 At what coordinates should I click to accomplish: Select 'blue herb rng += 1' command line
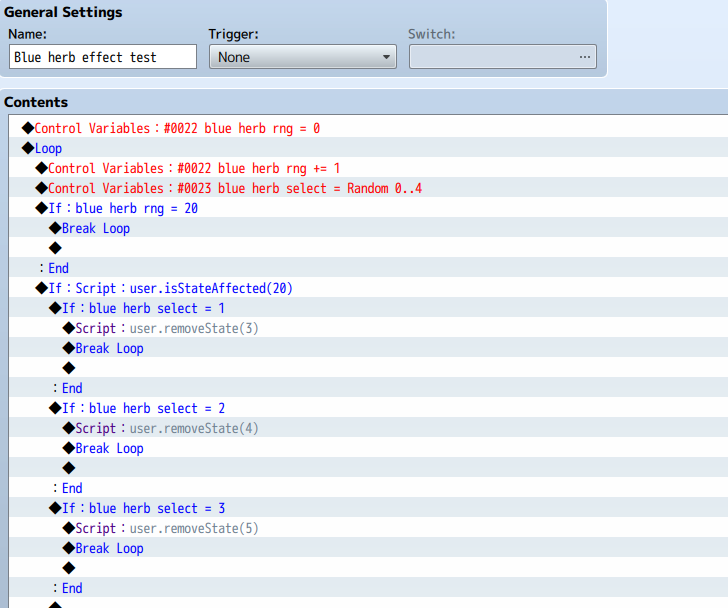point(369,168)
